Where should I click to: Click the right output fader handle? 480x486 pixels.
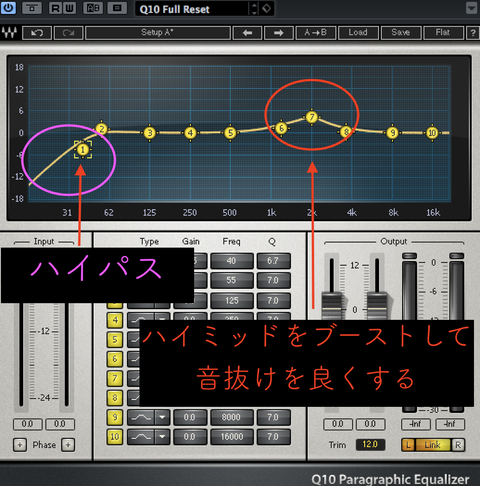[377, 306]
